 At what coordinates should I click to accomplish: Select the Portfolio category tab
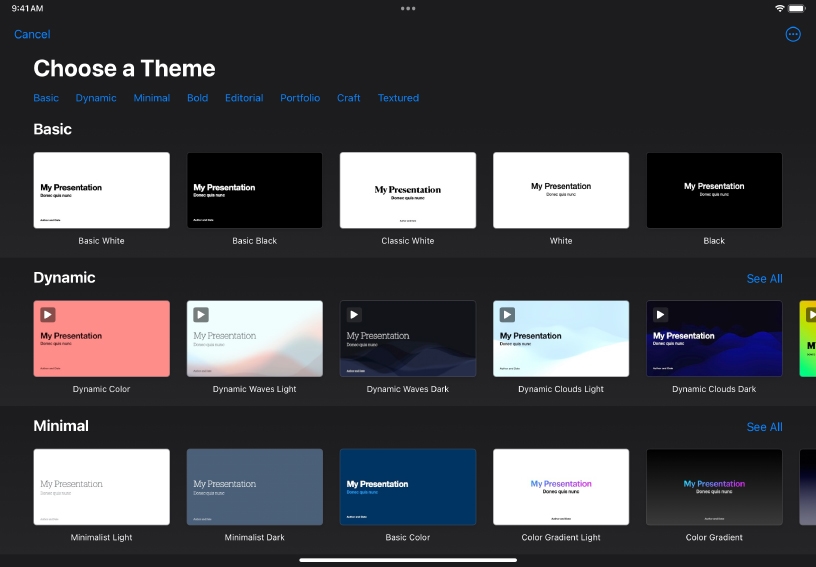pos(300,98)
